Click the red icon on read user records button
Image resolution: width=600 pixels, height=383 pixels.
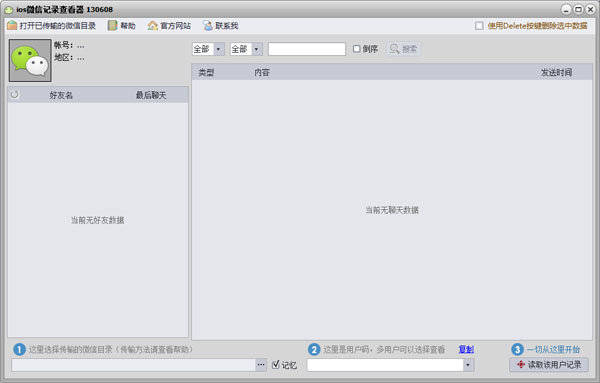pyautogui.click(x=521, y=365)
